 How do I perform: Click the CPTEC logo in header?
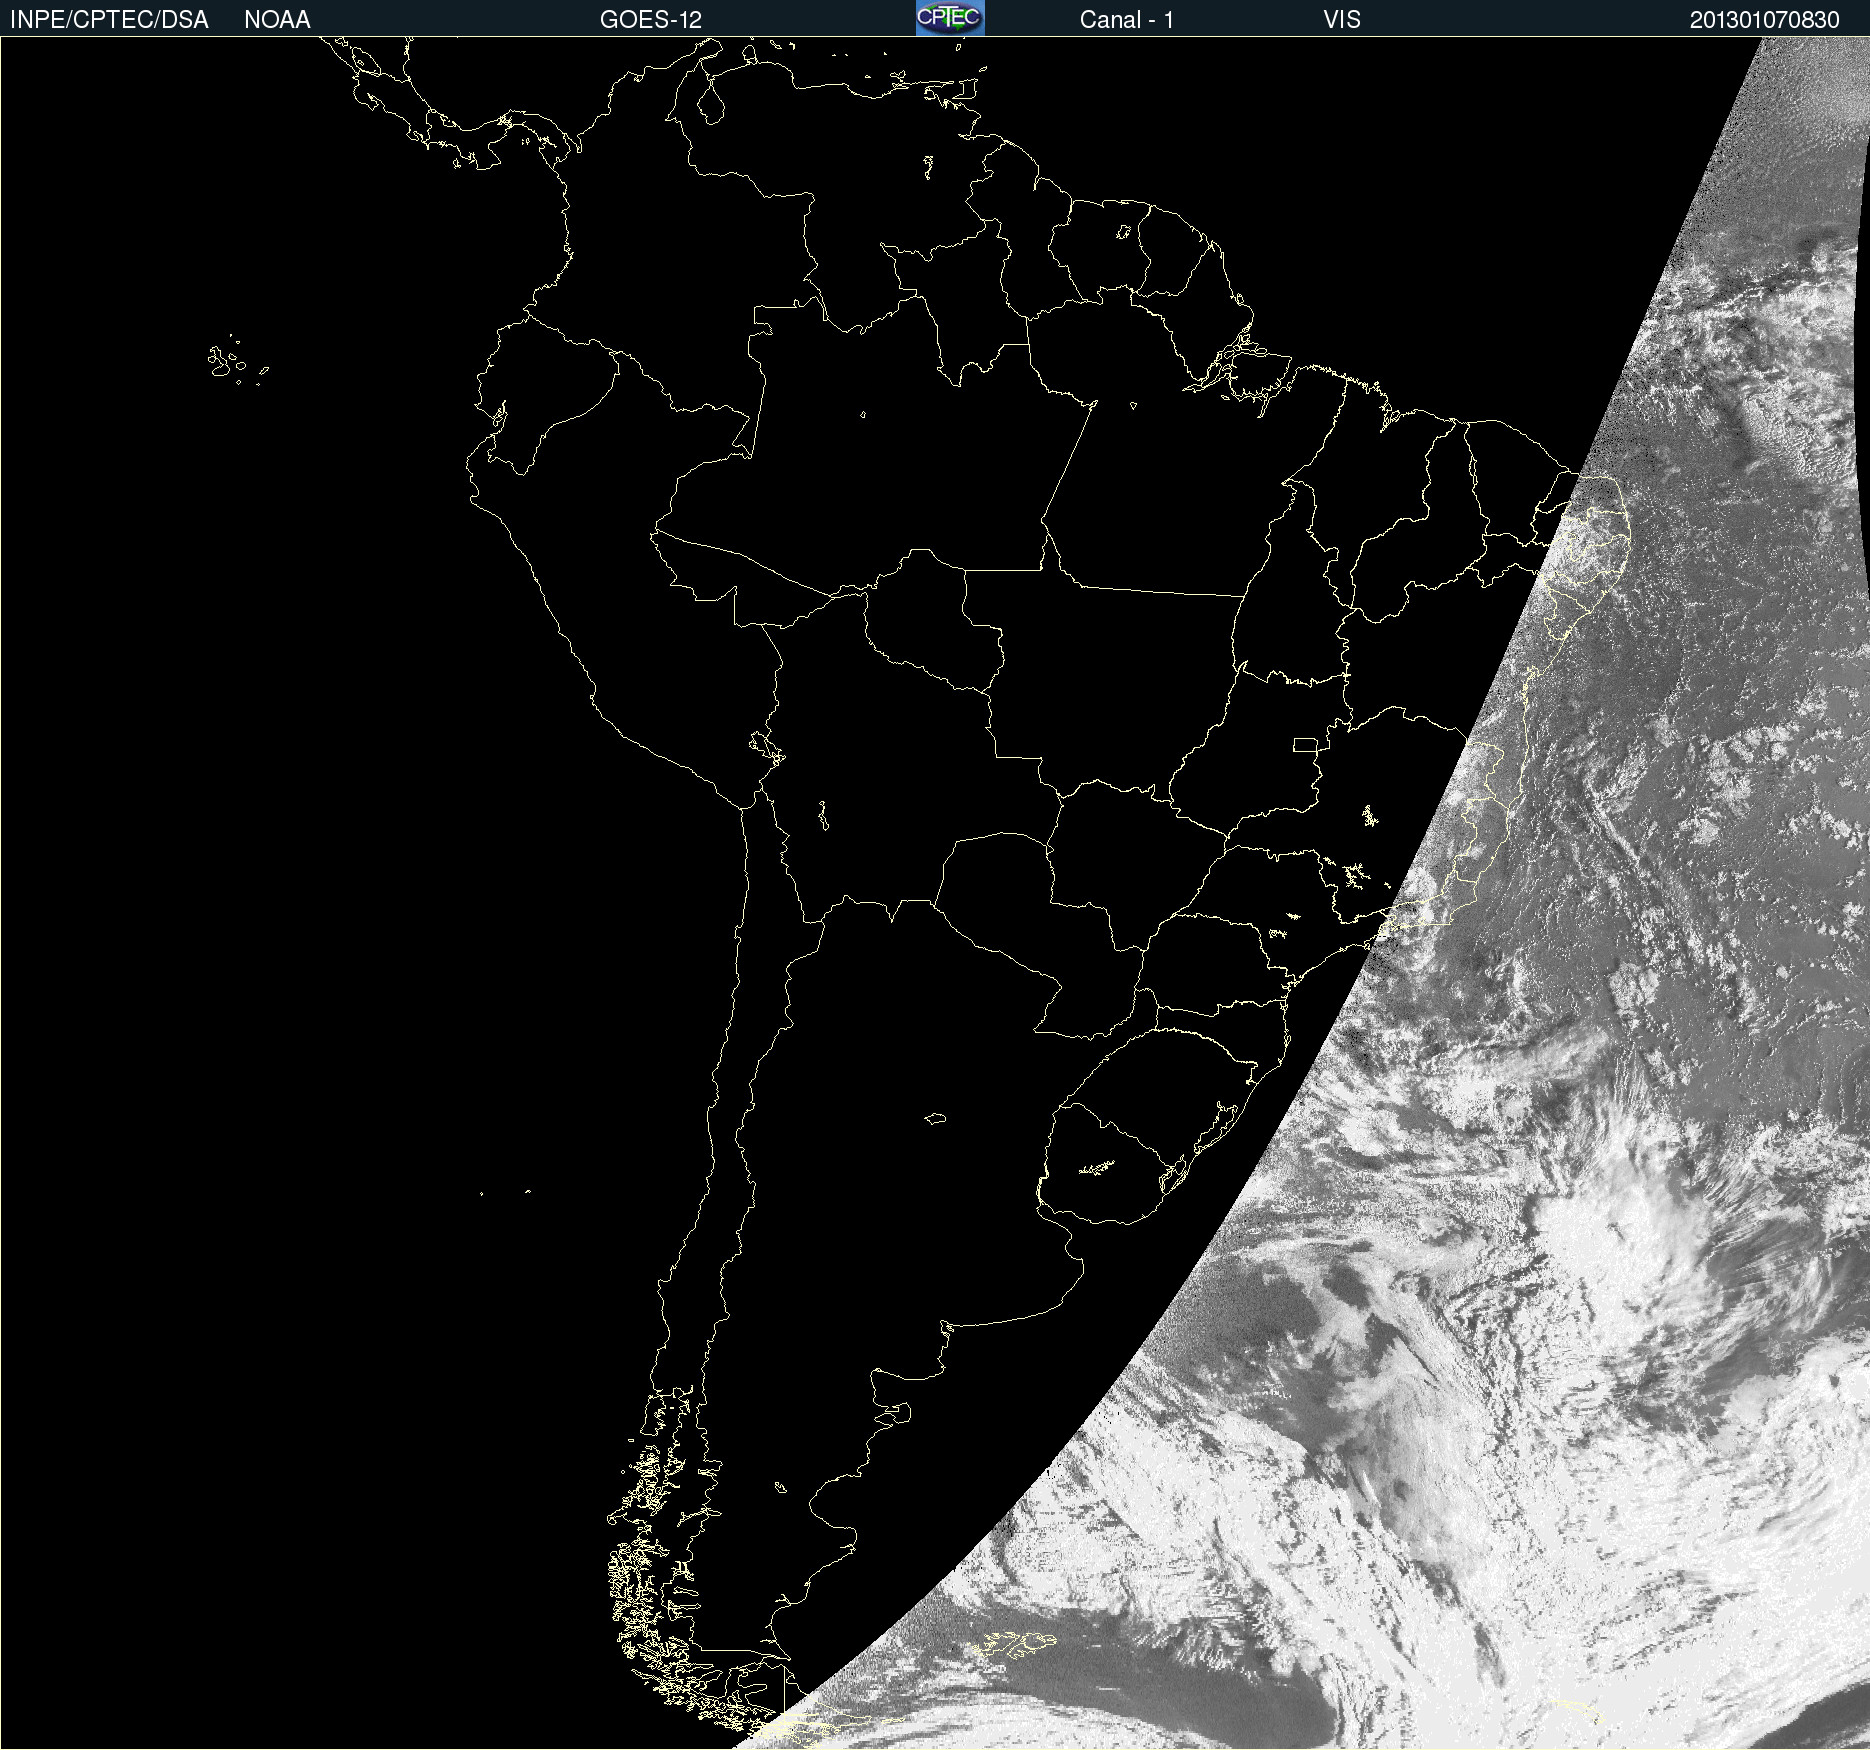click(x=950, y=18)
